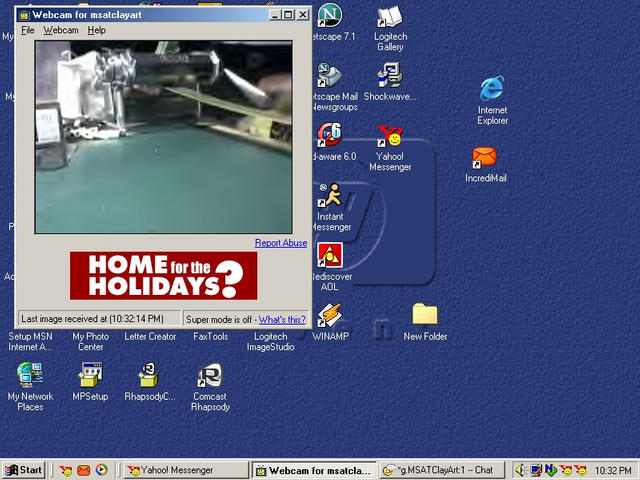
Task: Launch Windows Media Player from quick launch
Action: (102, 470)
